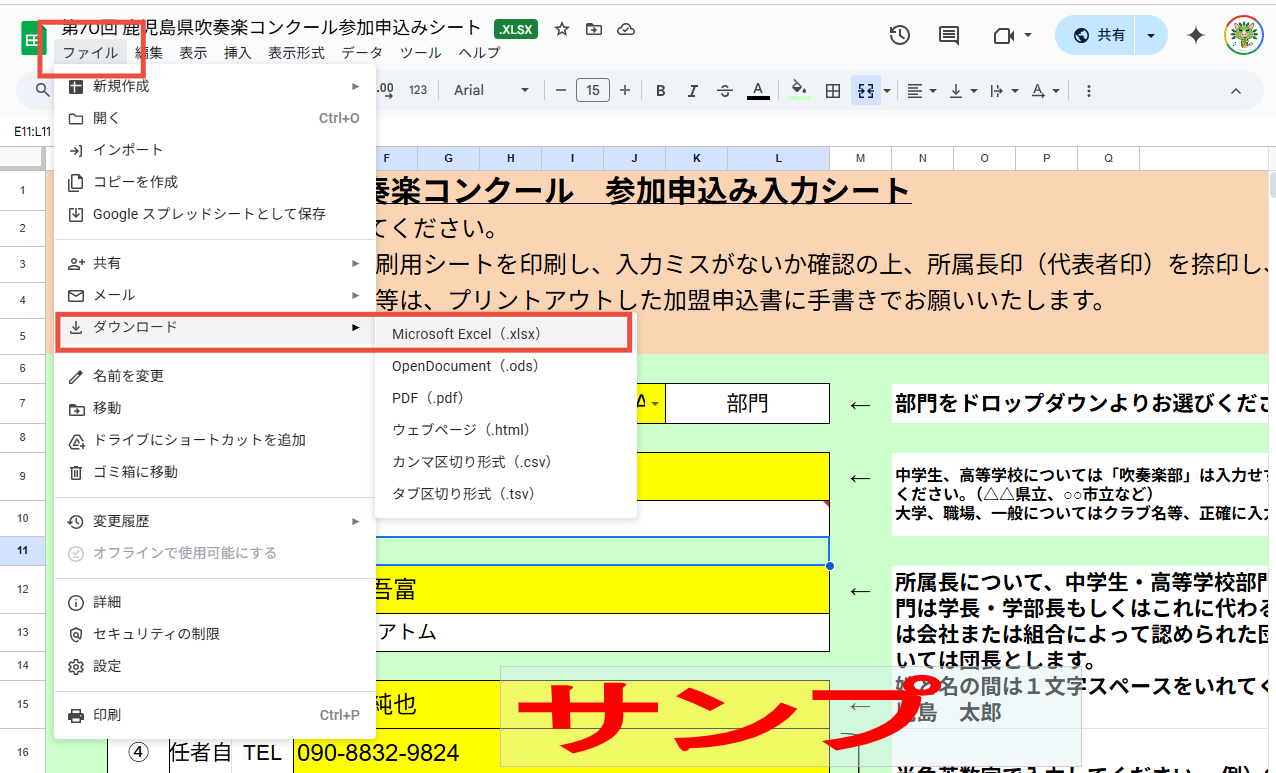Screen dimensions: 1276x773
Task: Expand the 新規作成 submenu
Action: pyautogui.click(x=214, y=87)
